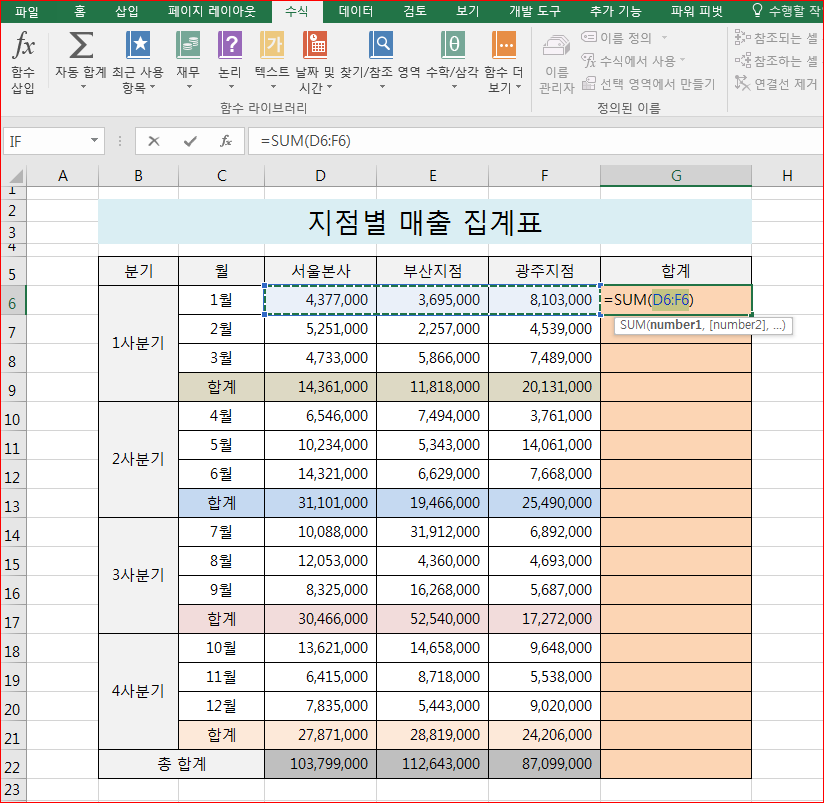
Task: Expand the 텍스트 dropdown arrow
Action: click(273, 87)
